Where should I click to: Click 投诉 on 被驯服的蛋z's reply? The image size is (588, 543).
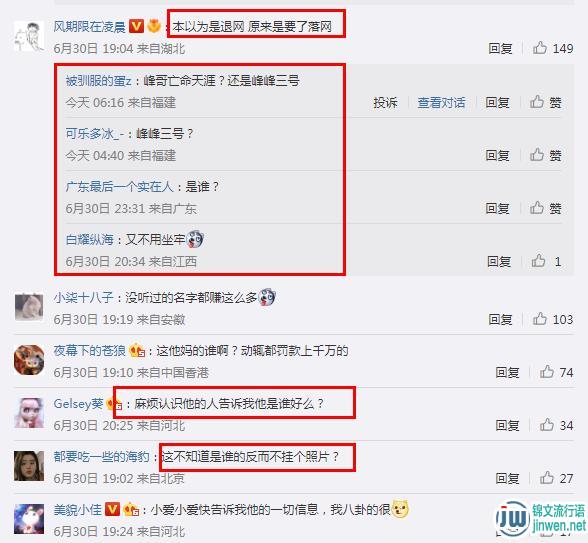[385, 102]
